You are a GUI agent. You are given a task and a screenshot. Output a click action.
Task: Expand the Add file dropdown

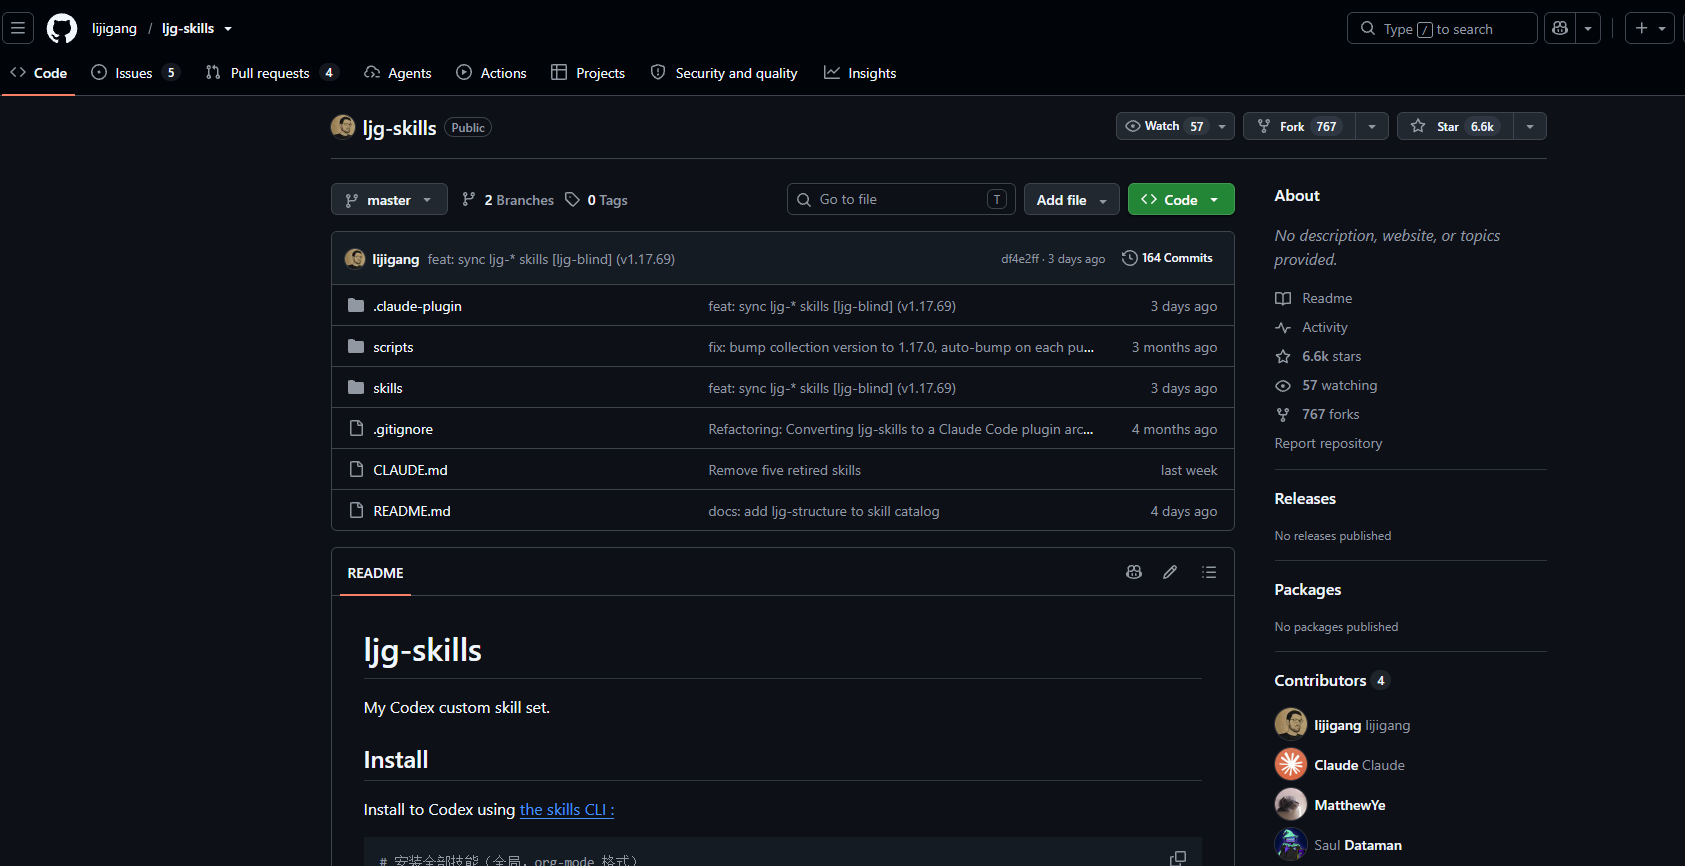tap(1071, 200)
